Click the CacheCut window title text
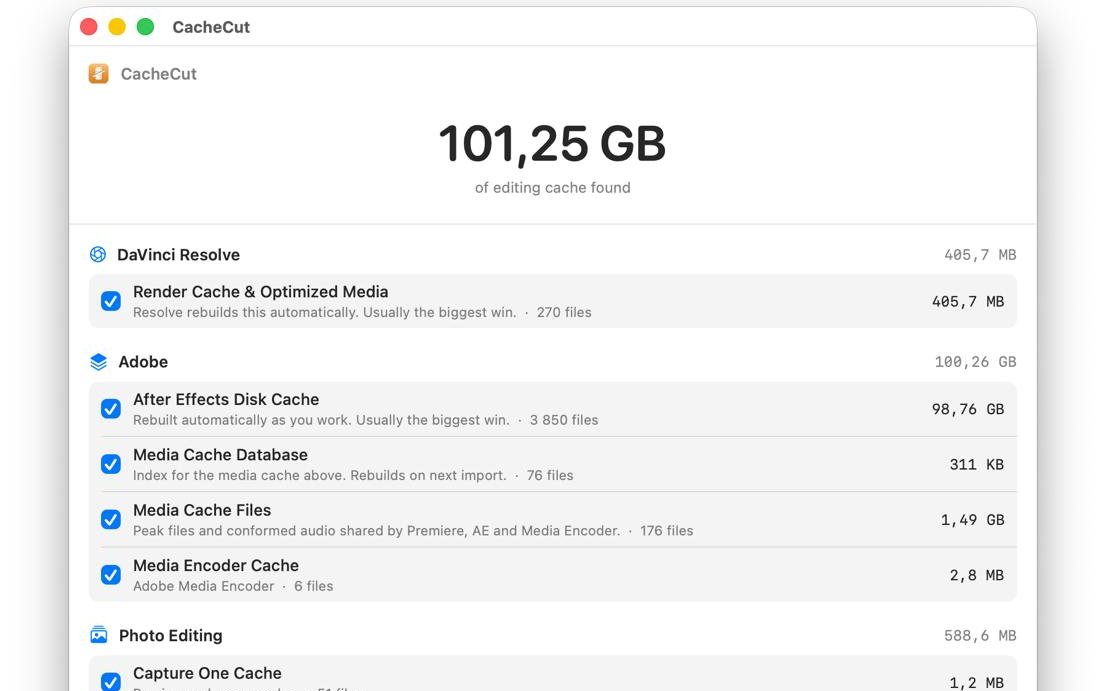1106x691 pixels. pos(211,27)
